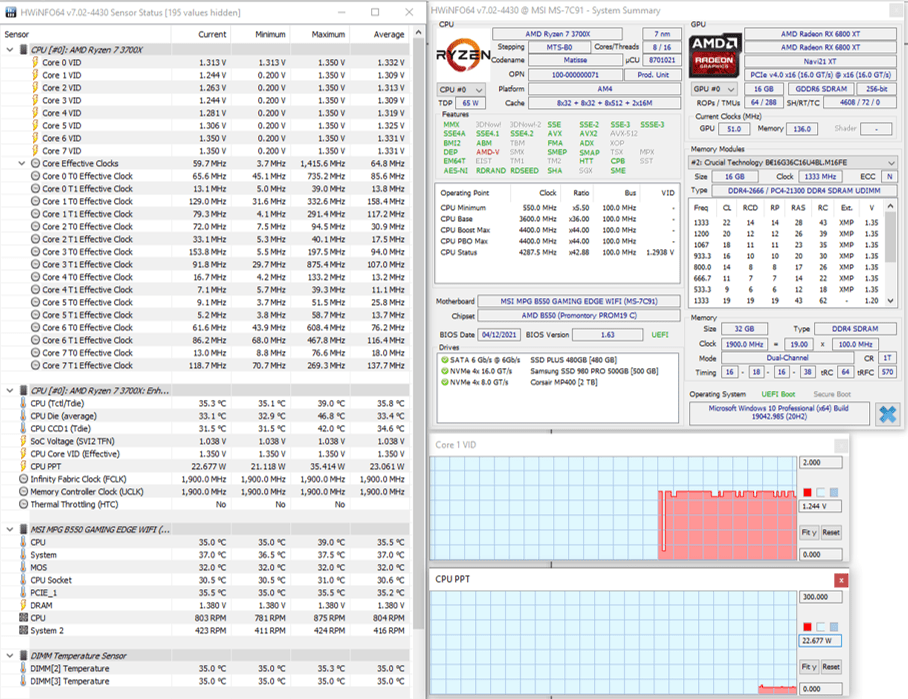This screenshot has width=908, height=699.
Task: Click the bolt icon next to SoC Voltage (SVI2 TFN)
Action: [x=23, y=441]
